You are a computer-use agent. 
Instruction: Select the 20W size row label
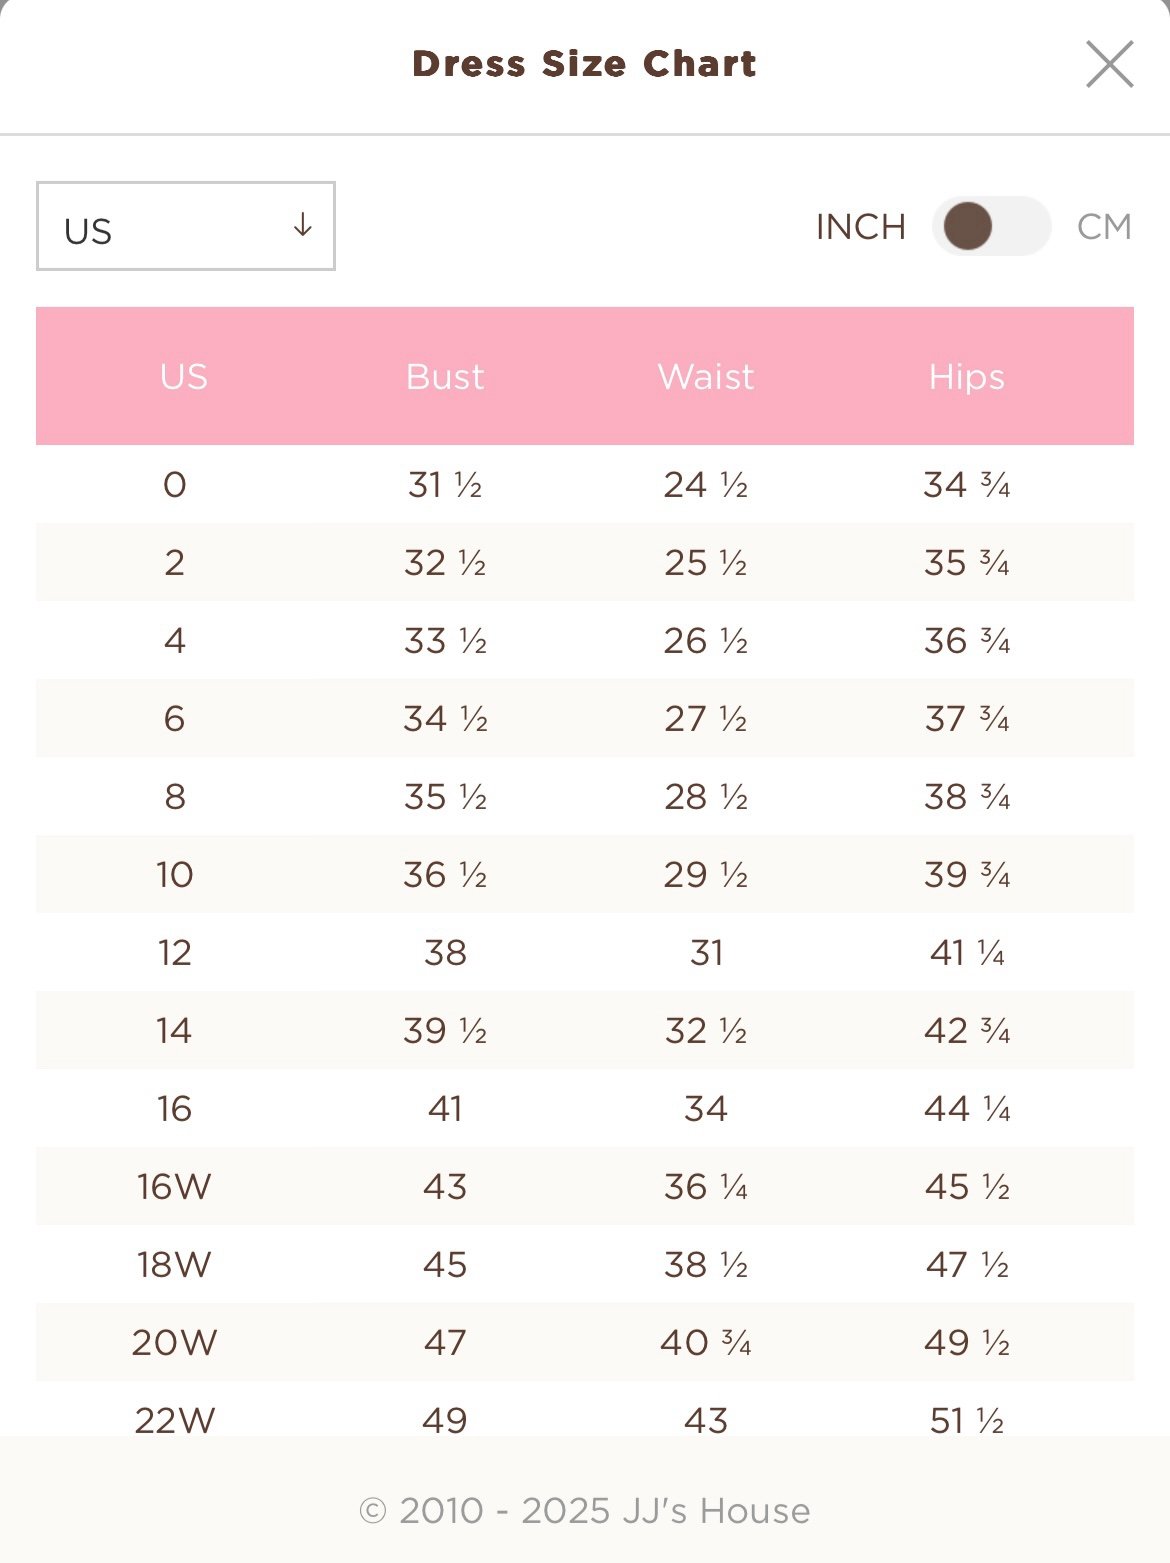point(175,1343)
